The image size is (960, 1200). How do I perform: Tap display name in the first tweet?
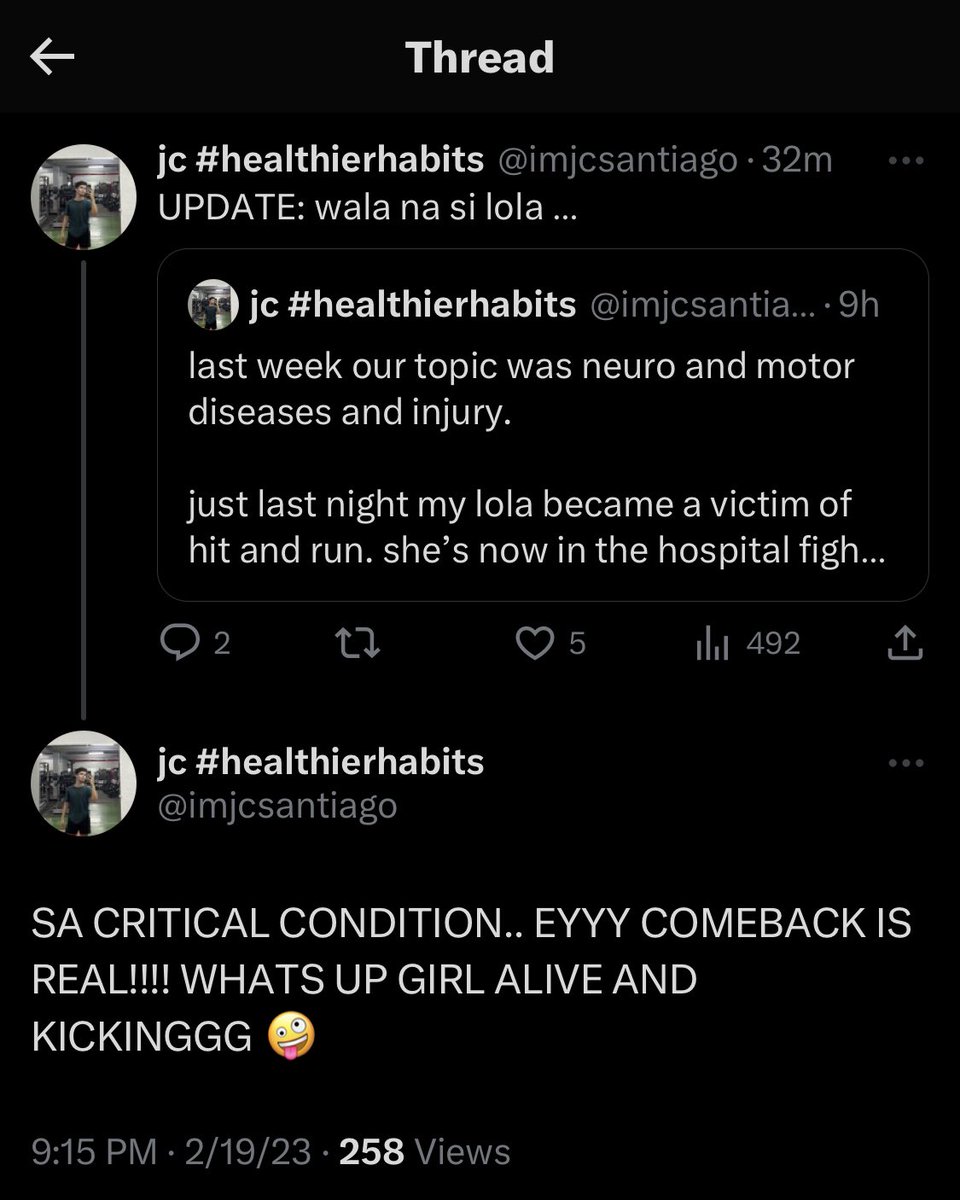321,161
